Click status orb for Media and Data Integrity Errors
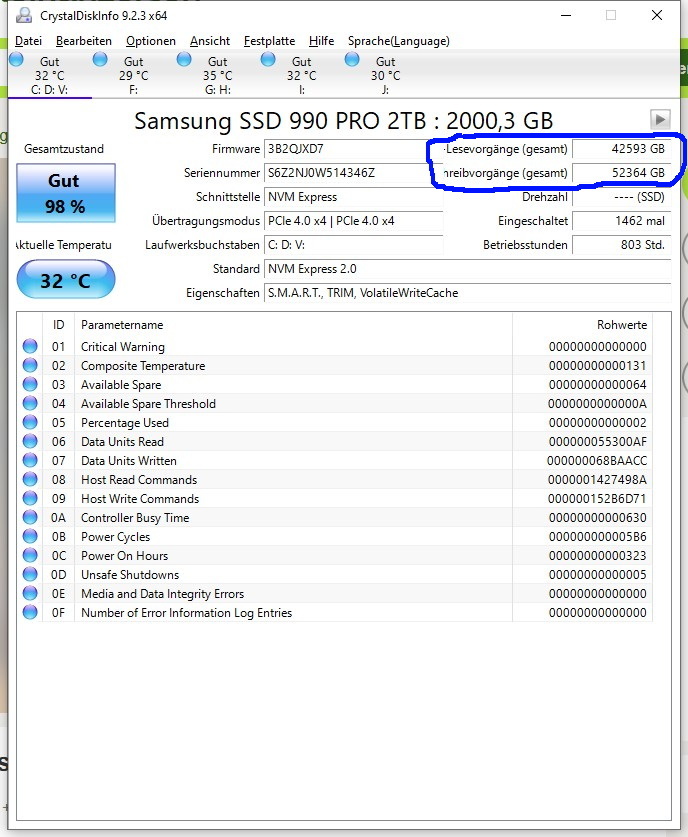This screenshot has height=837, width=688. click(30, 594)
